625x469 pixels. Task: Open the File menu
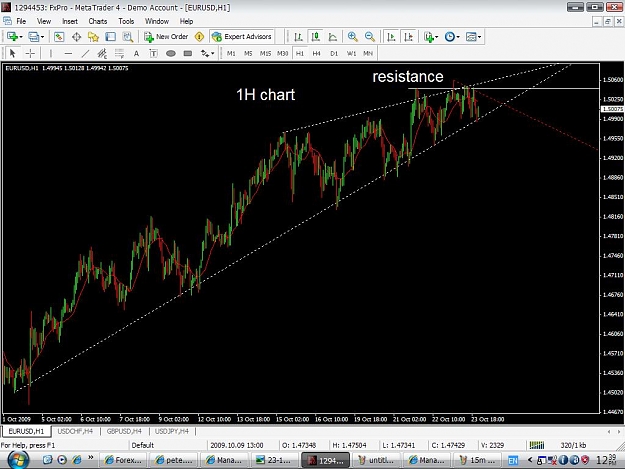(21, 21)
